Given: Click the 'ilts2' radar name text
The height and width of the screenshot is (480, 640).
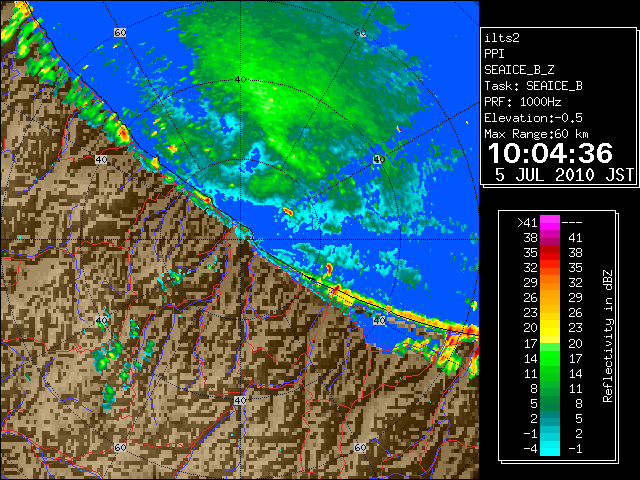Looking at the screenshot, I should pos(502,38).
